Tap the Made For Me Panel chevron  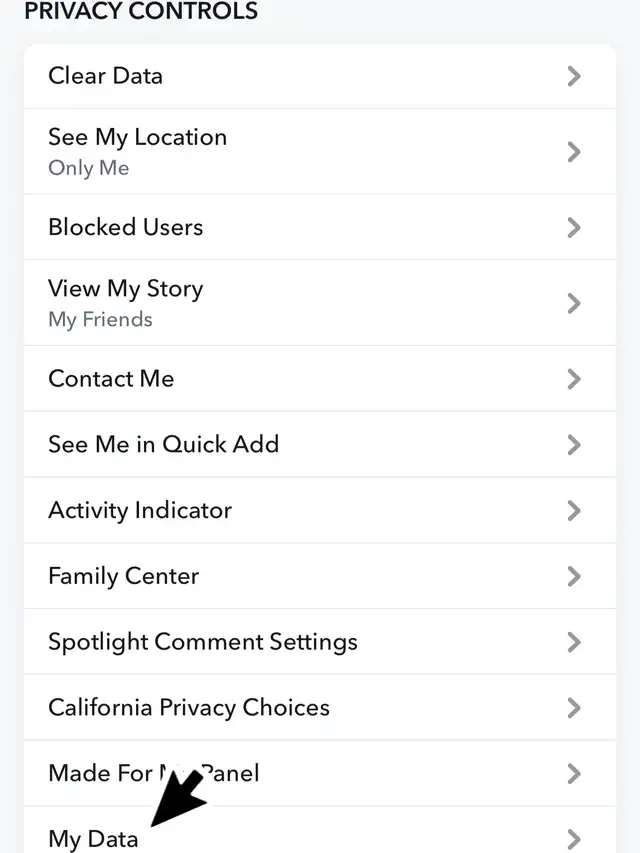(574, 773)
